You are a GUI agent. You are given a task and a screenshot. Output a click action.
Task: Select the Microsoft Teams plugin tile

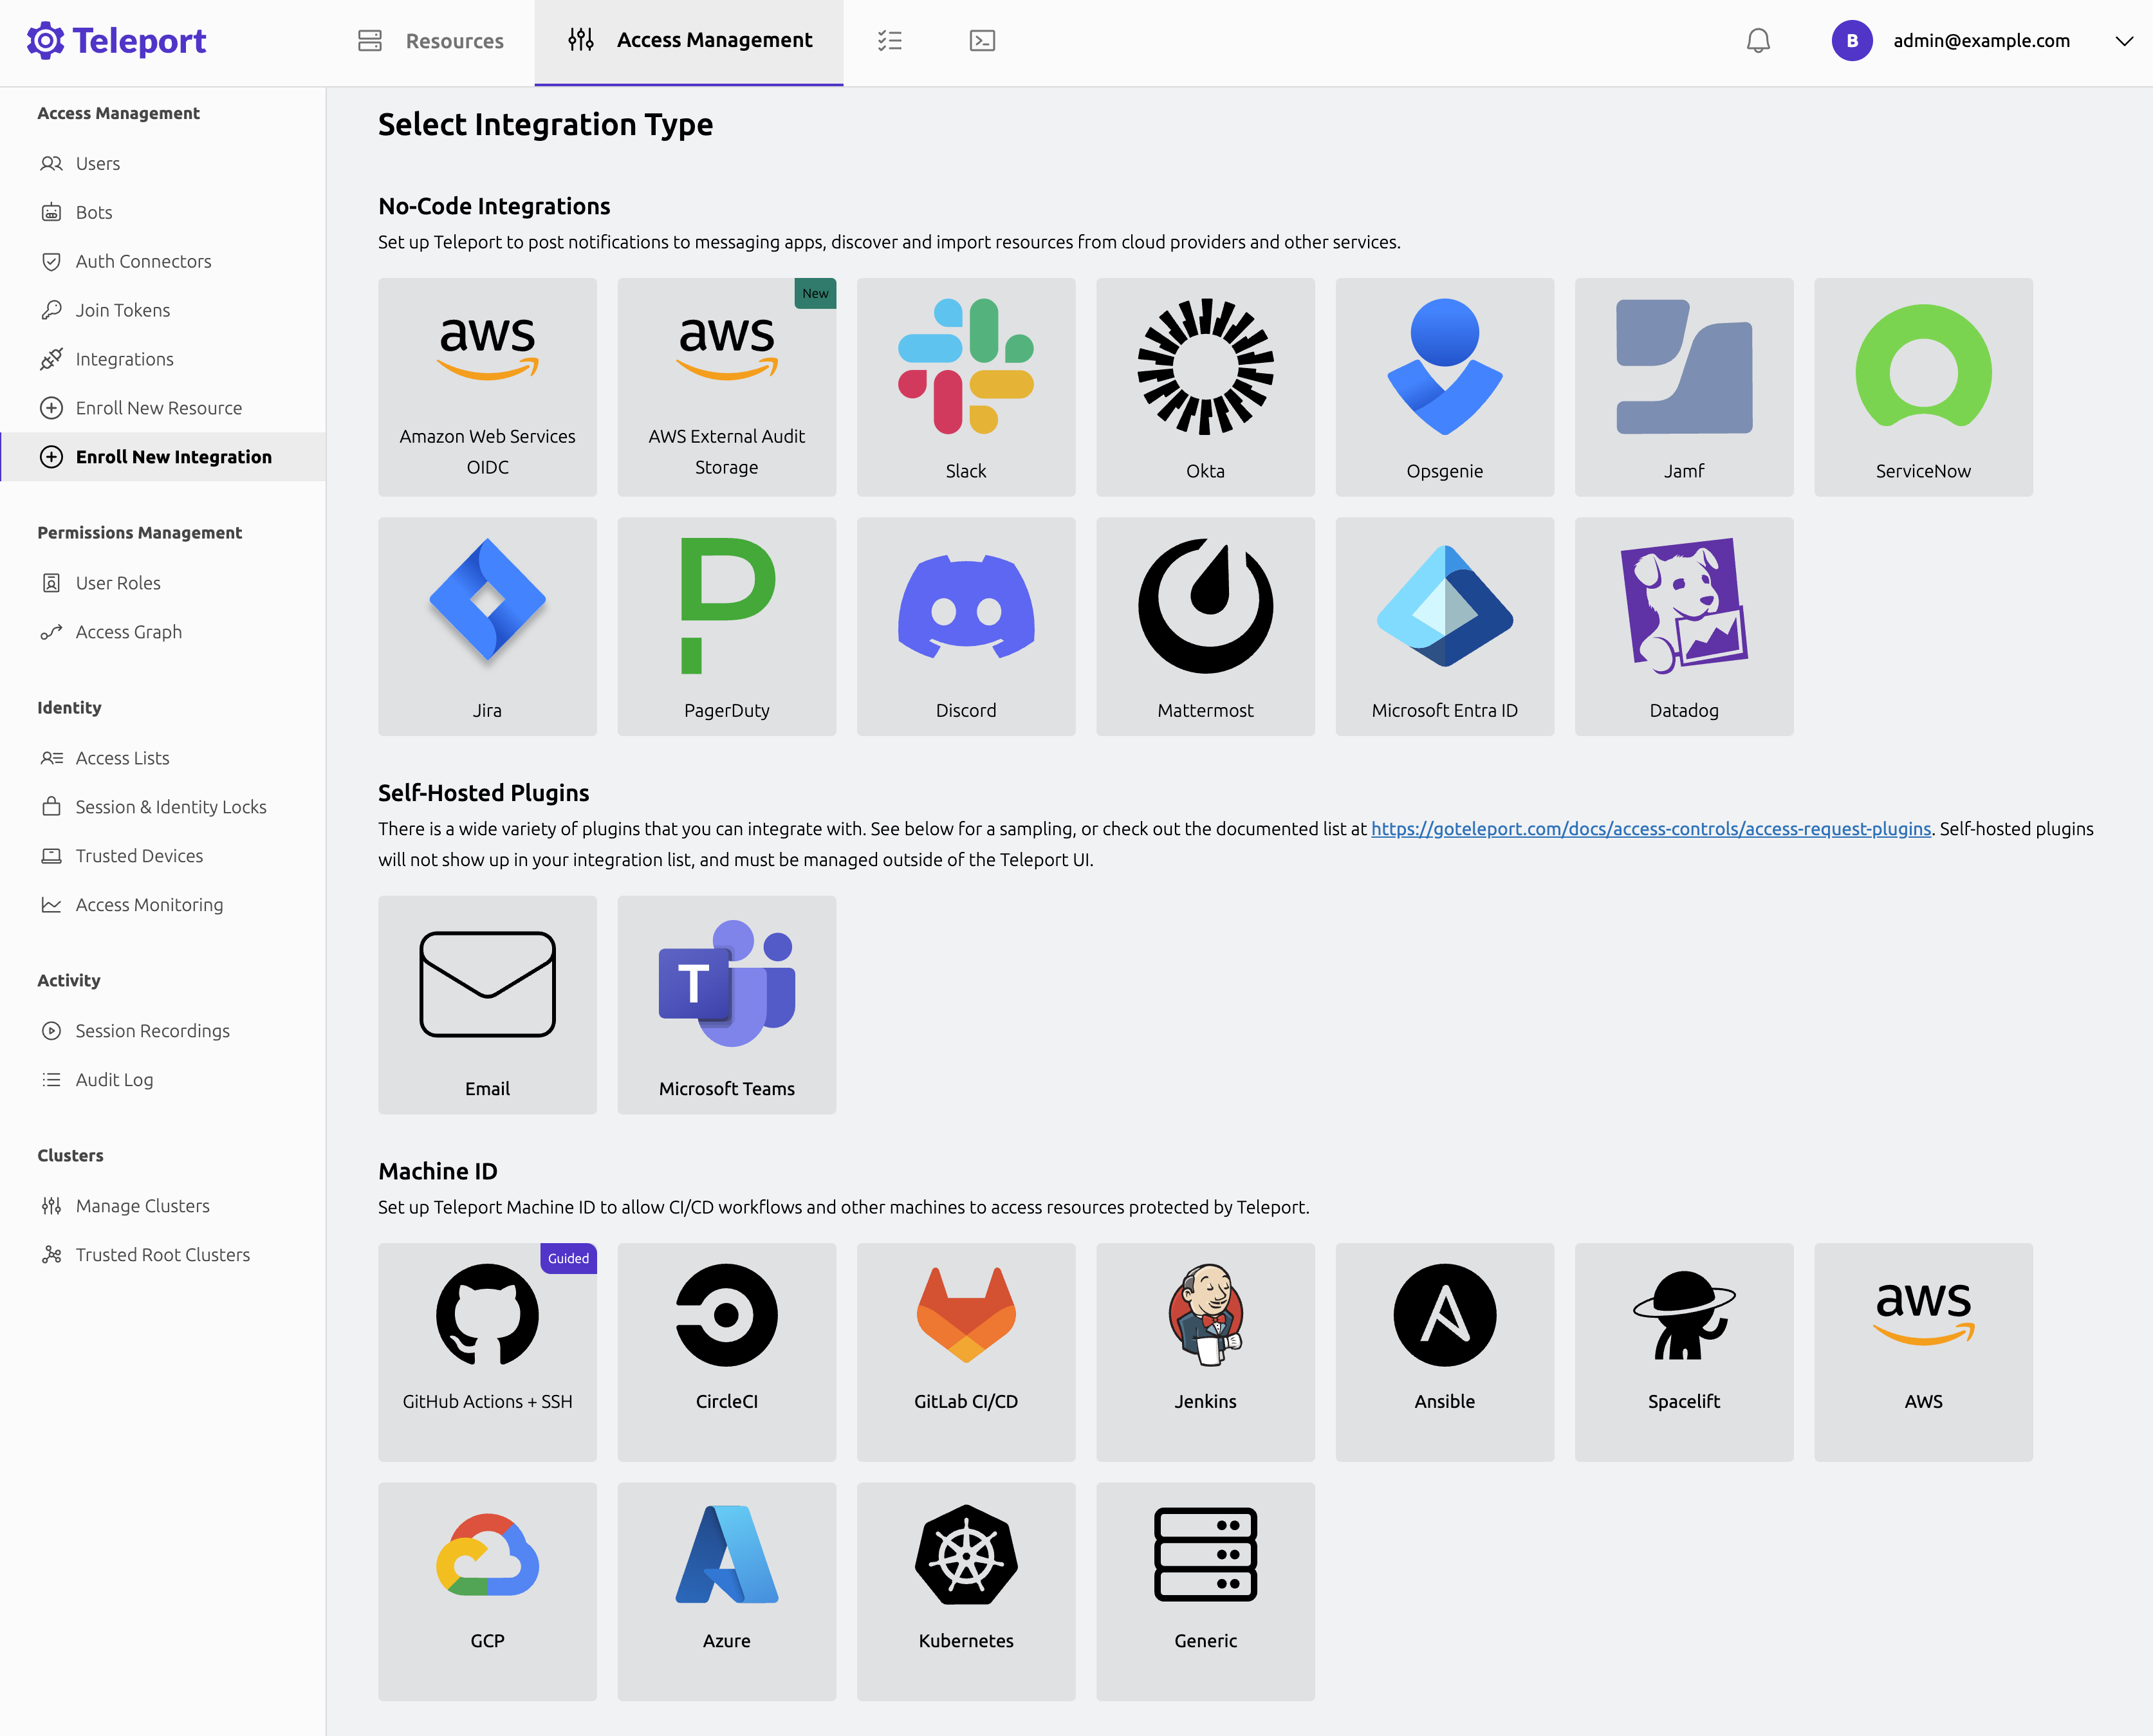click(726, 1004)
